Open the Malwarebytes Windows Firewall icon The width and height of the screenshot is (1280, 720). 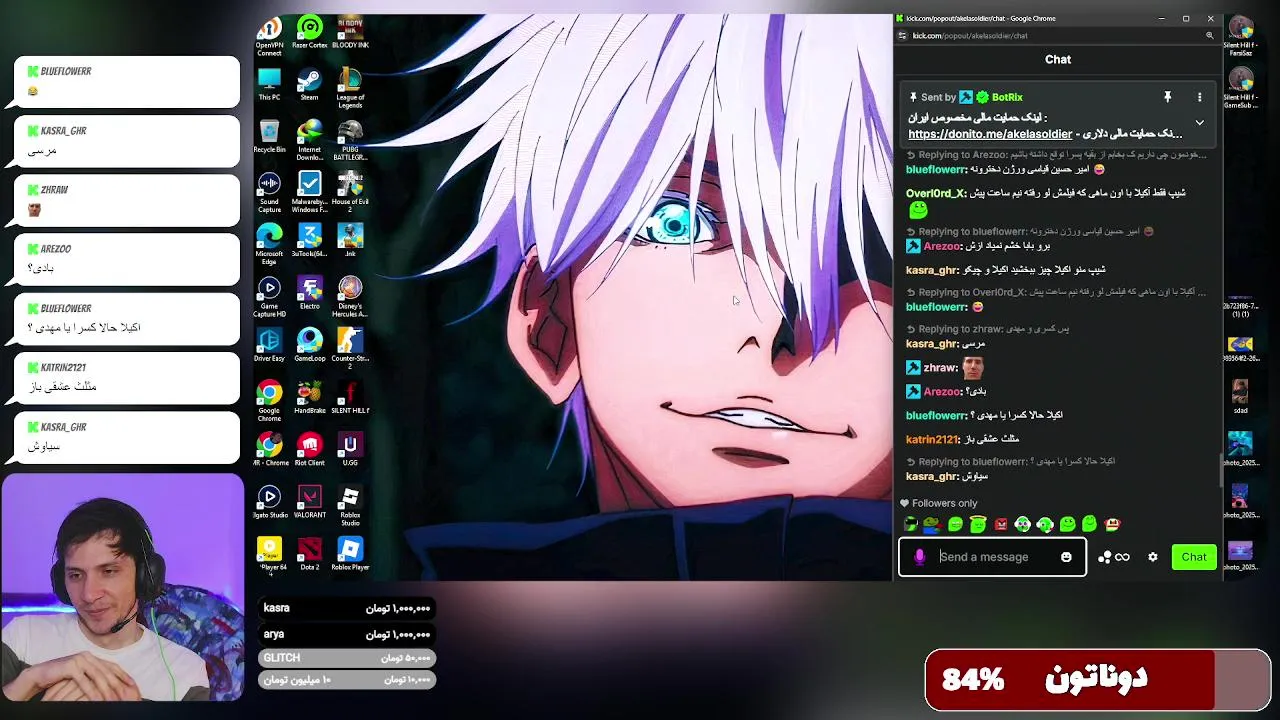310,192
